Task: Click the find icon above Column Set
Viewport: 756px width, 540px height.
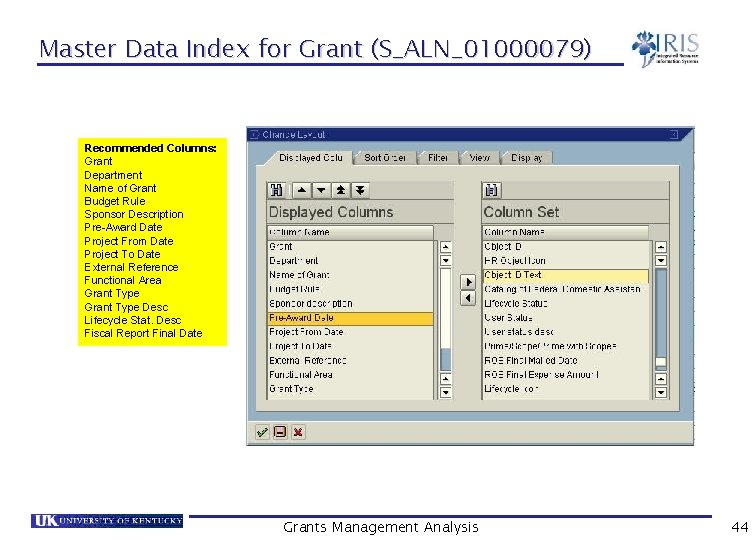Action: [492, 190]
